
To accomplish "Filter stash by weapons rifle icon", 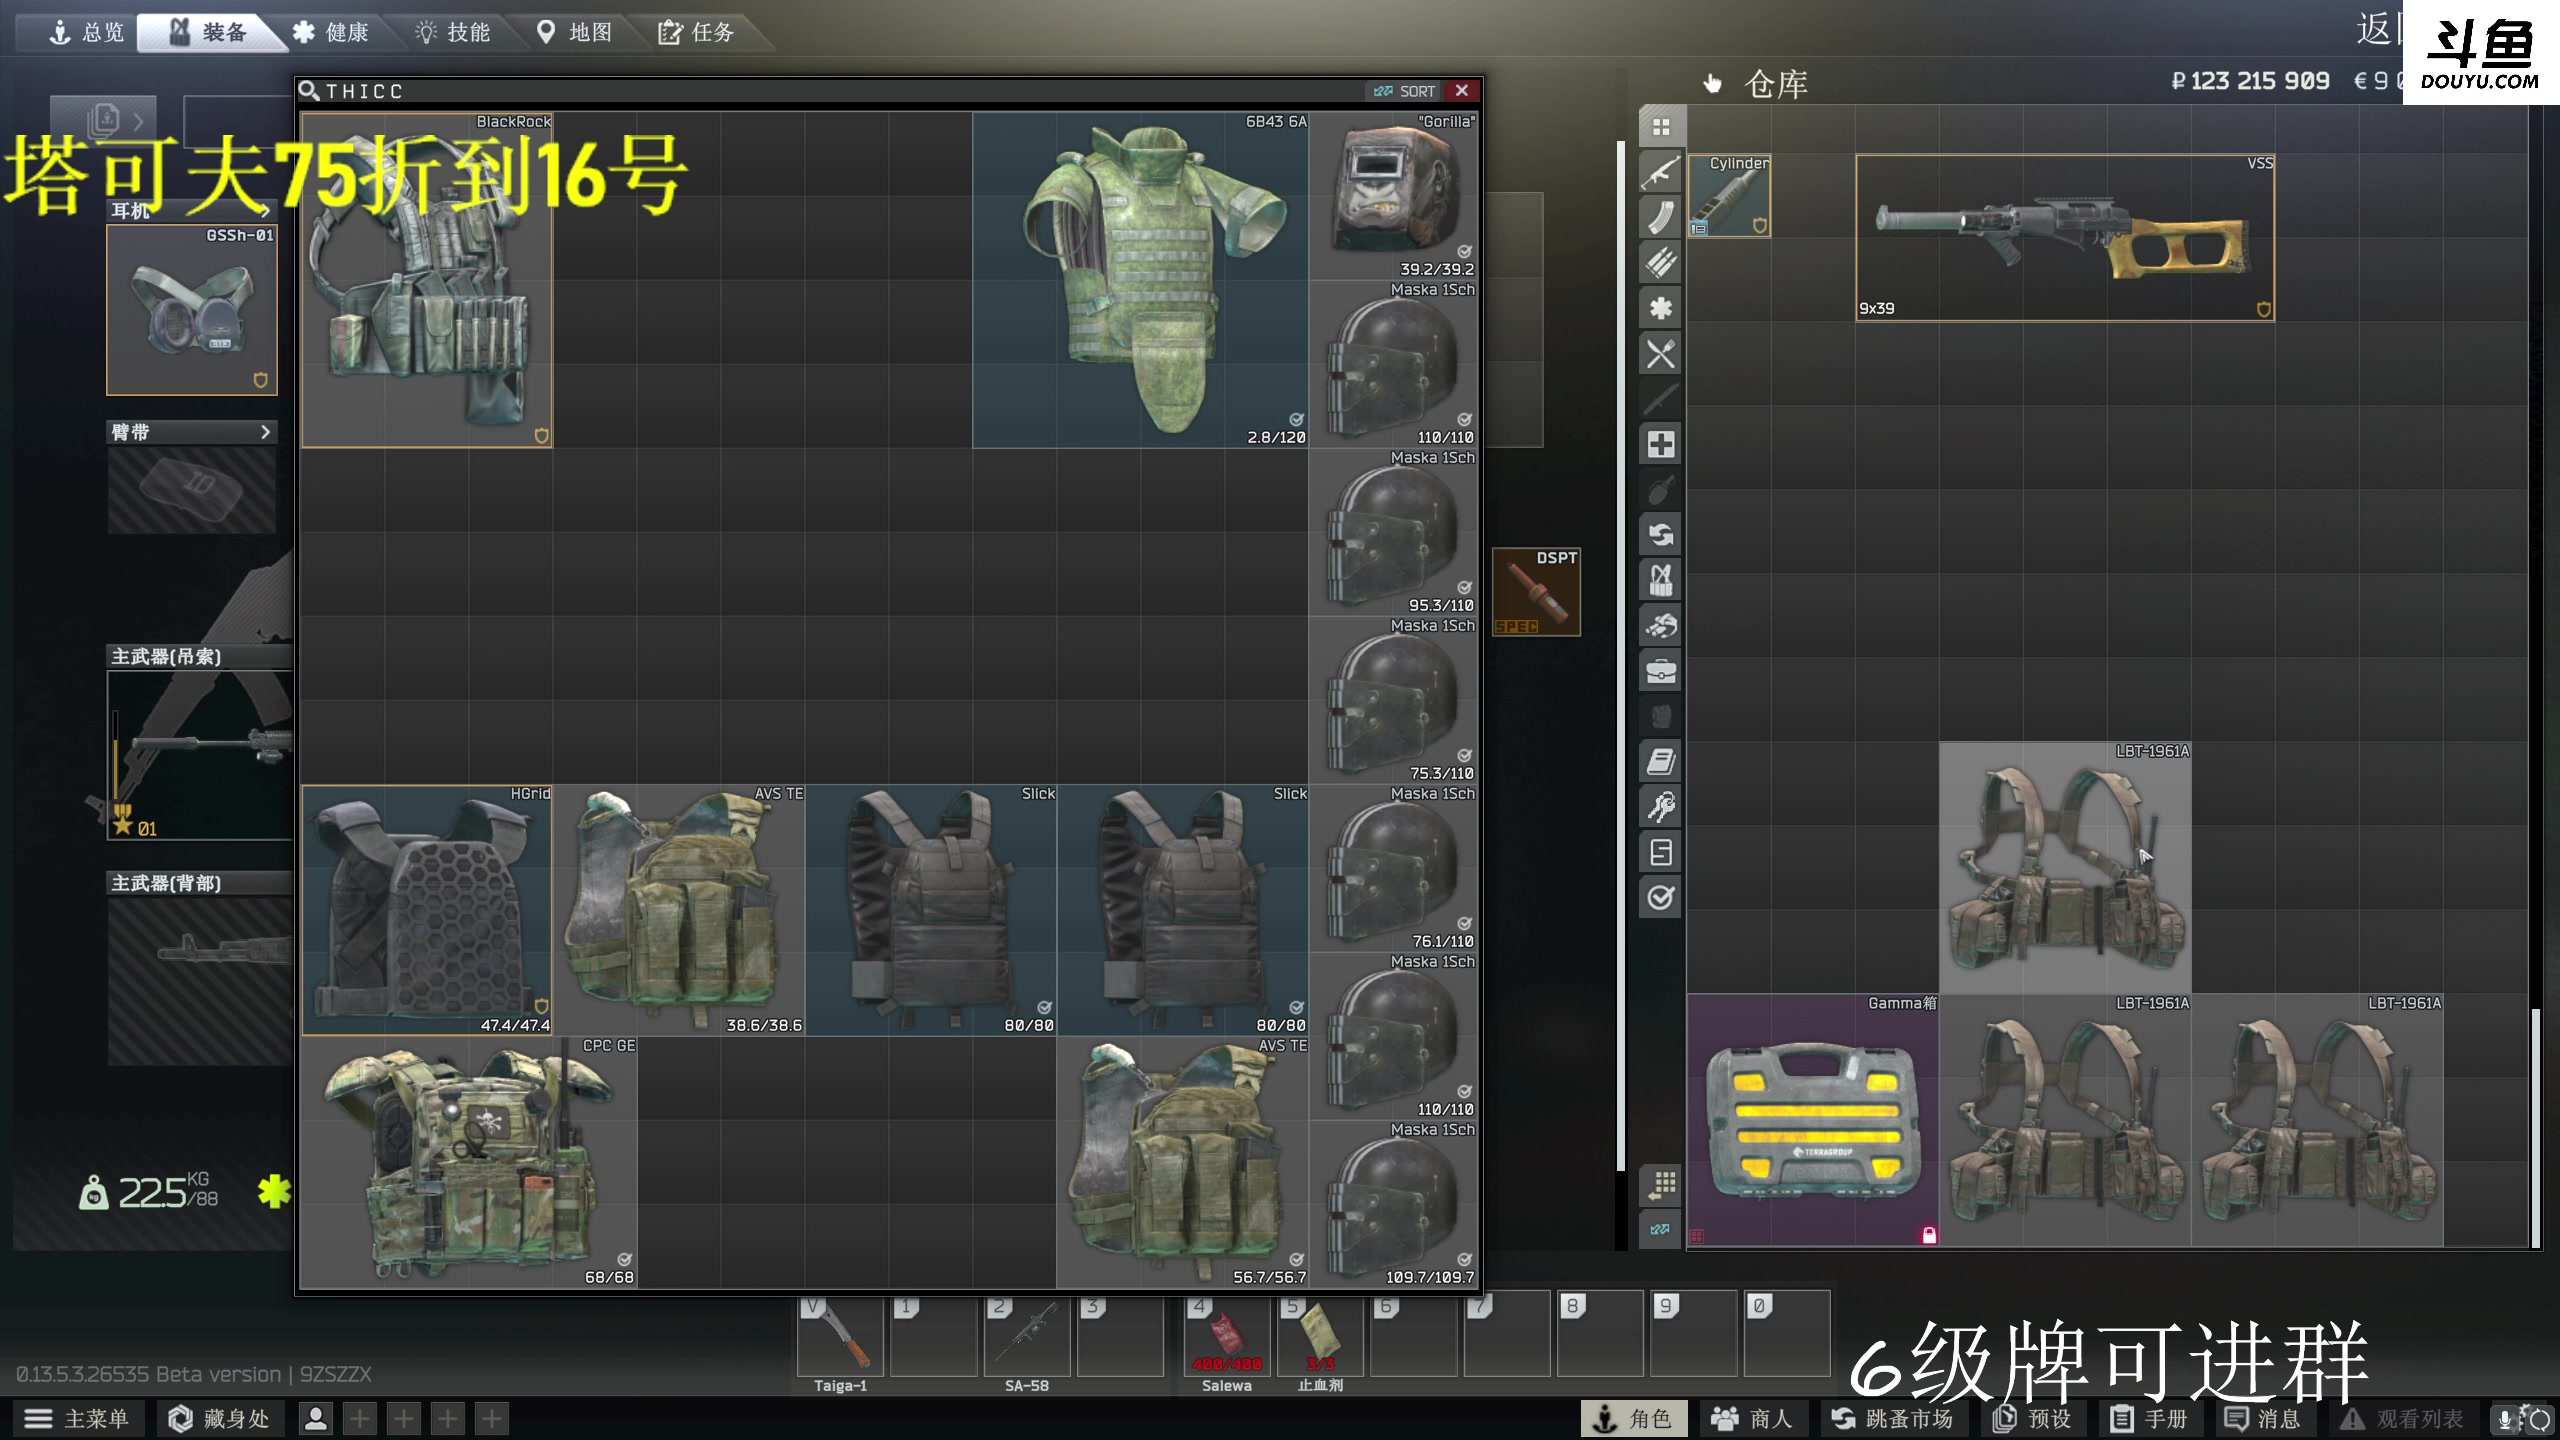I will [1661, 172].
